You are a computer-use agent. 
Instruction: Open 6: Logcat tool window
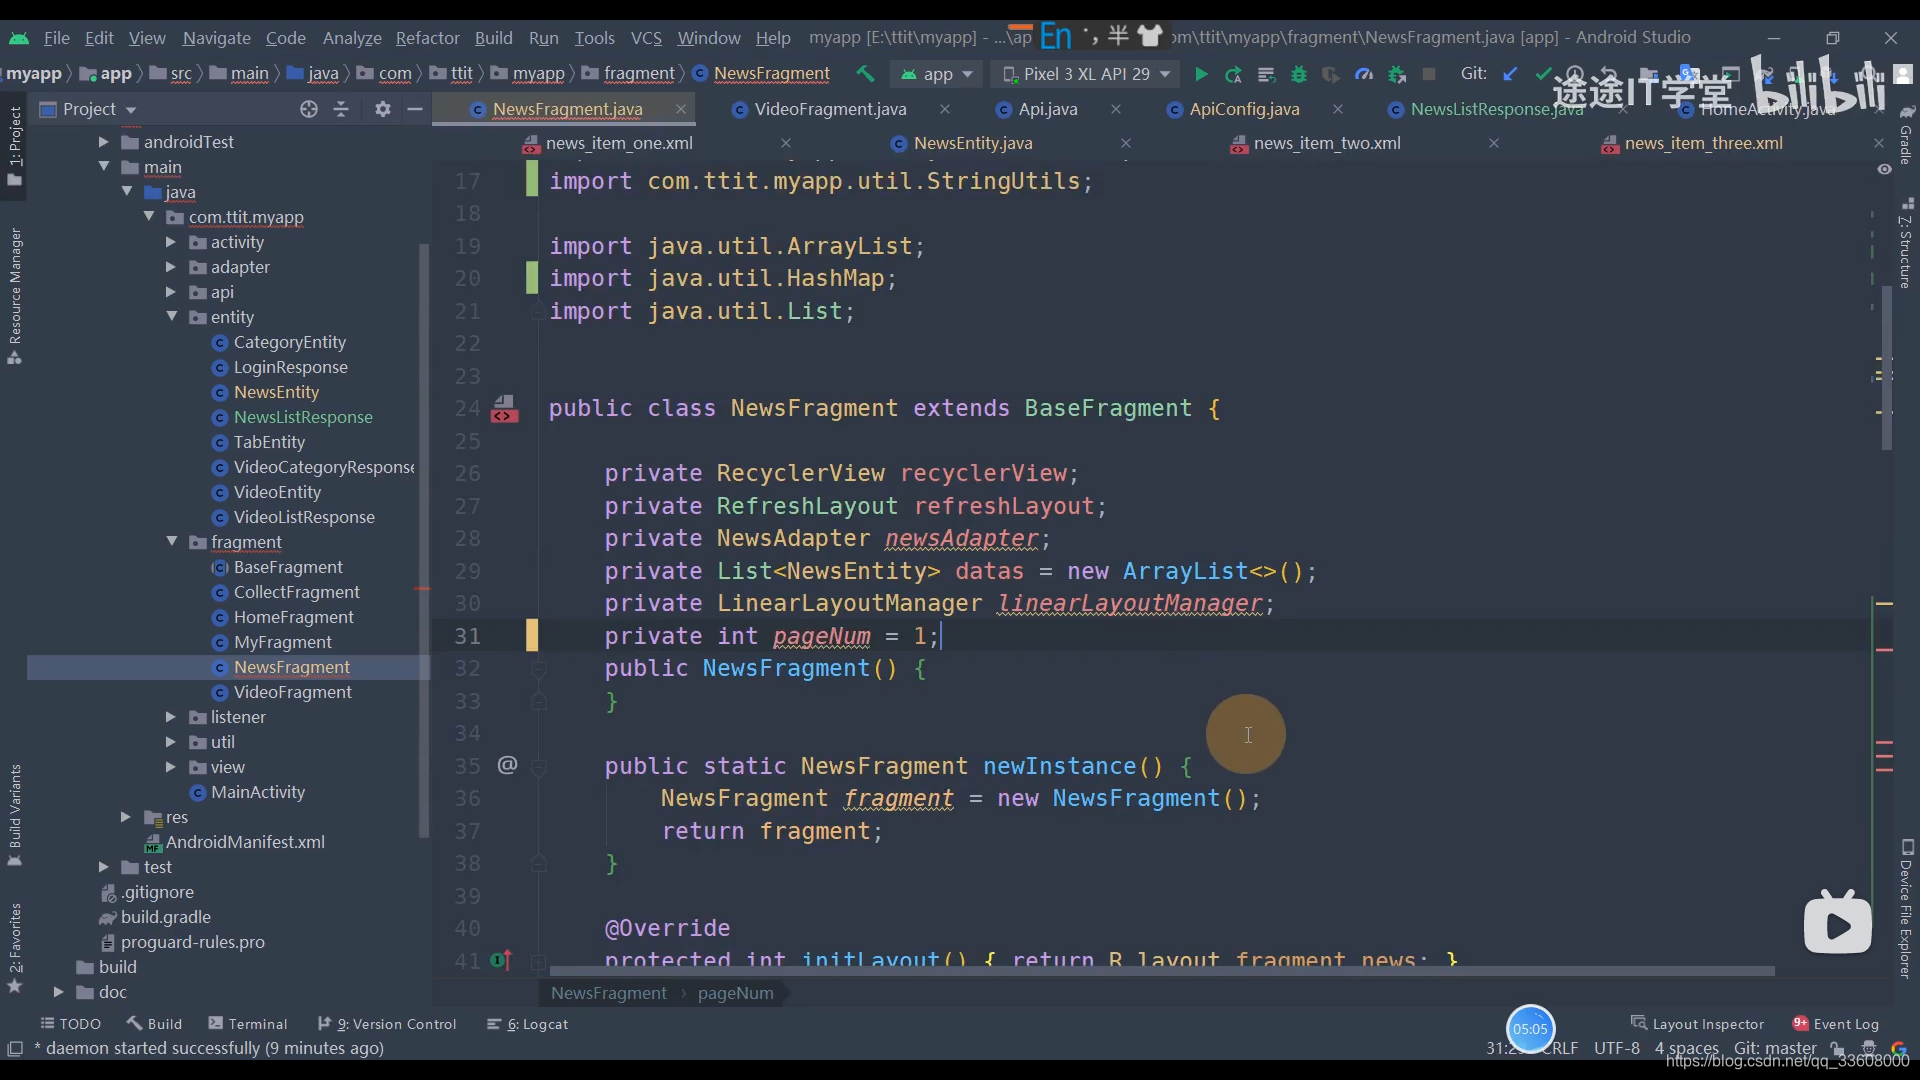(527, 1024)
